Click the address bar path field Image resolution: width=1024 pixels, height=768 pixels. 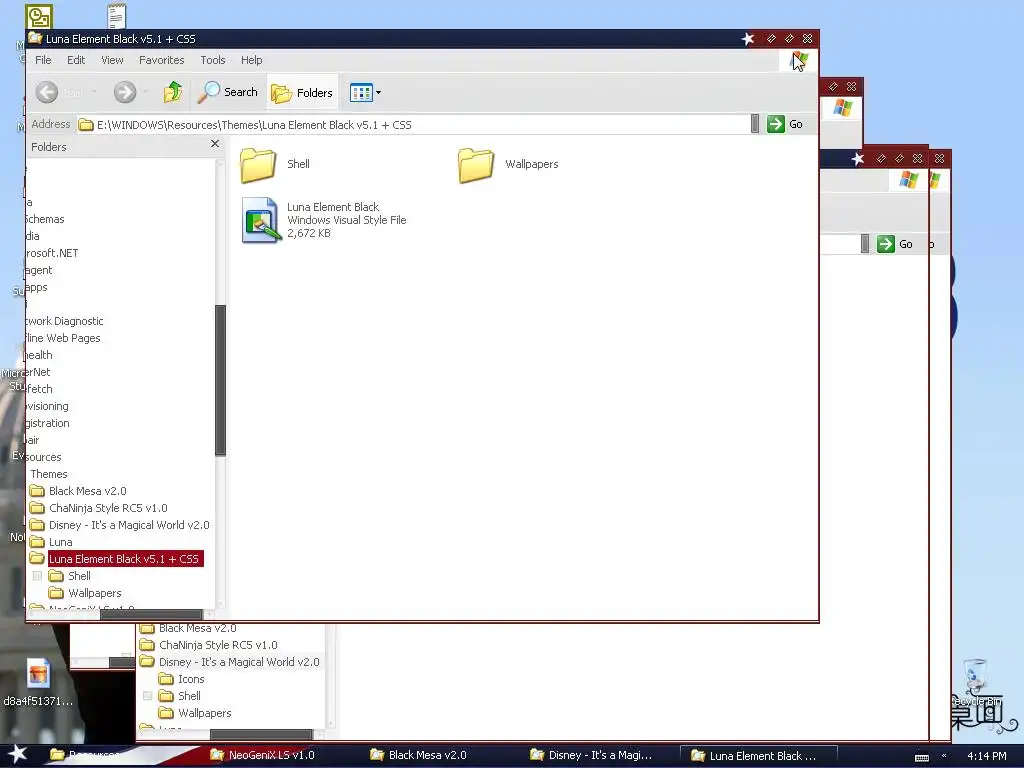(413, 125)
